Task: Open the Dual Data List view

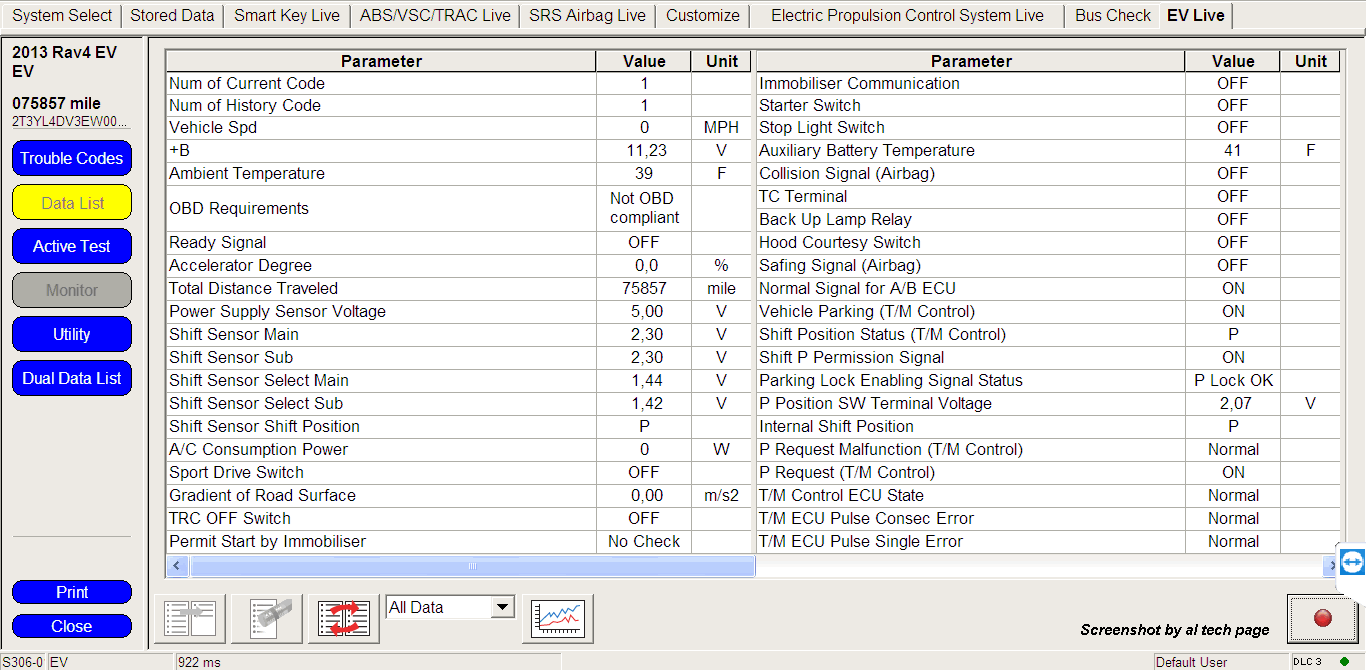Action: tap(72, 378)
